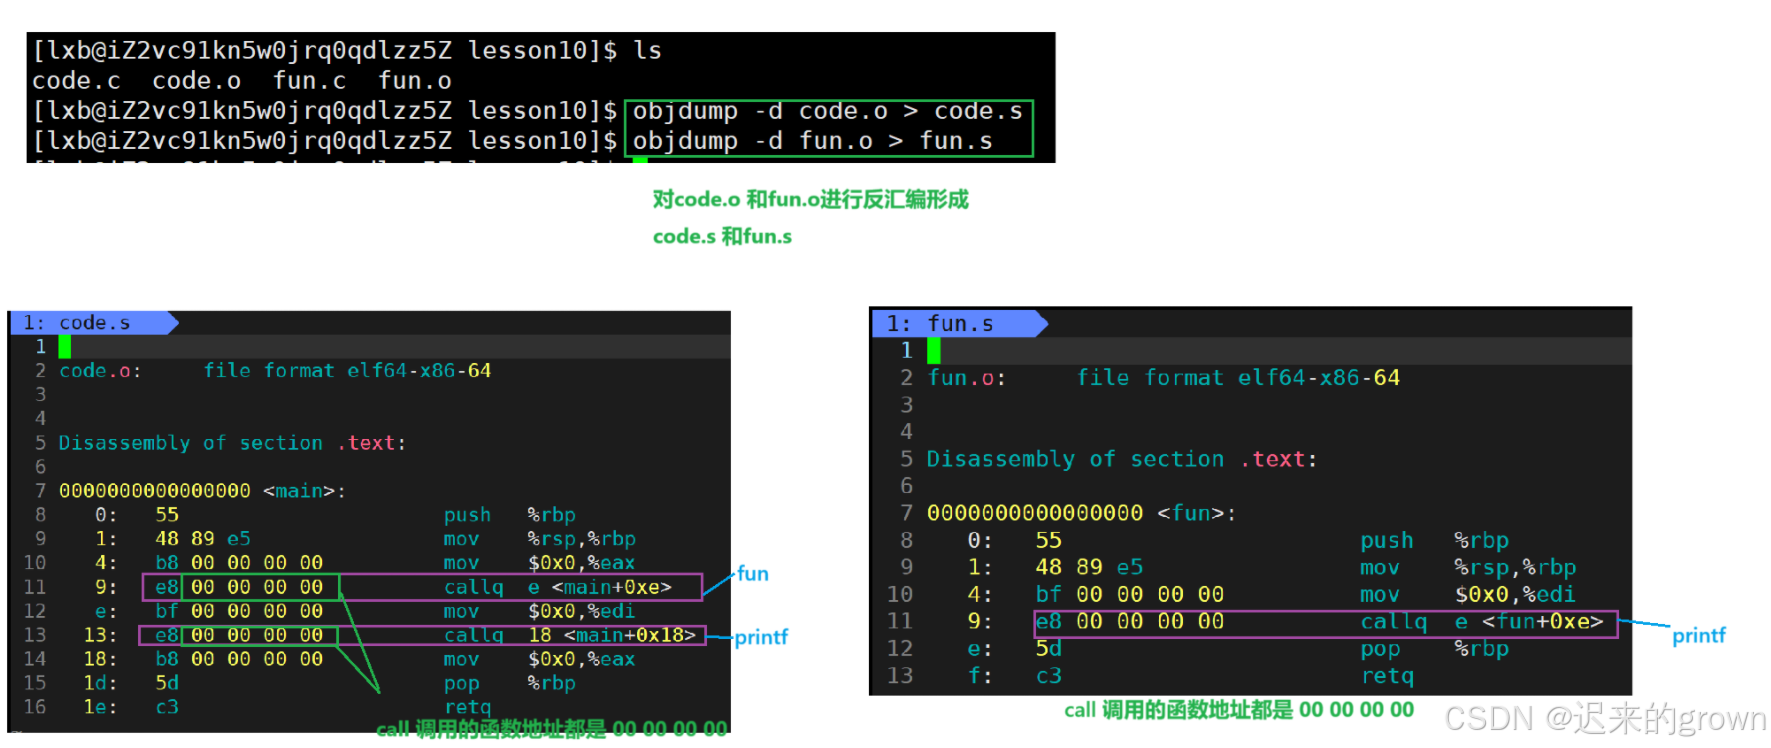Click the bytes '48 89 e5' in code.s
Image resolution: width=1771 pixels, height=748 pixels.
(x=203, y=539)
